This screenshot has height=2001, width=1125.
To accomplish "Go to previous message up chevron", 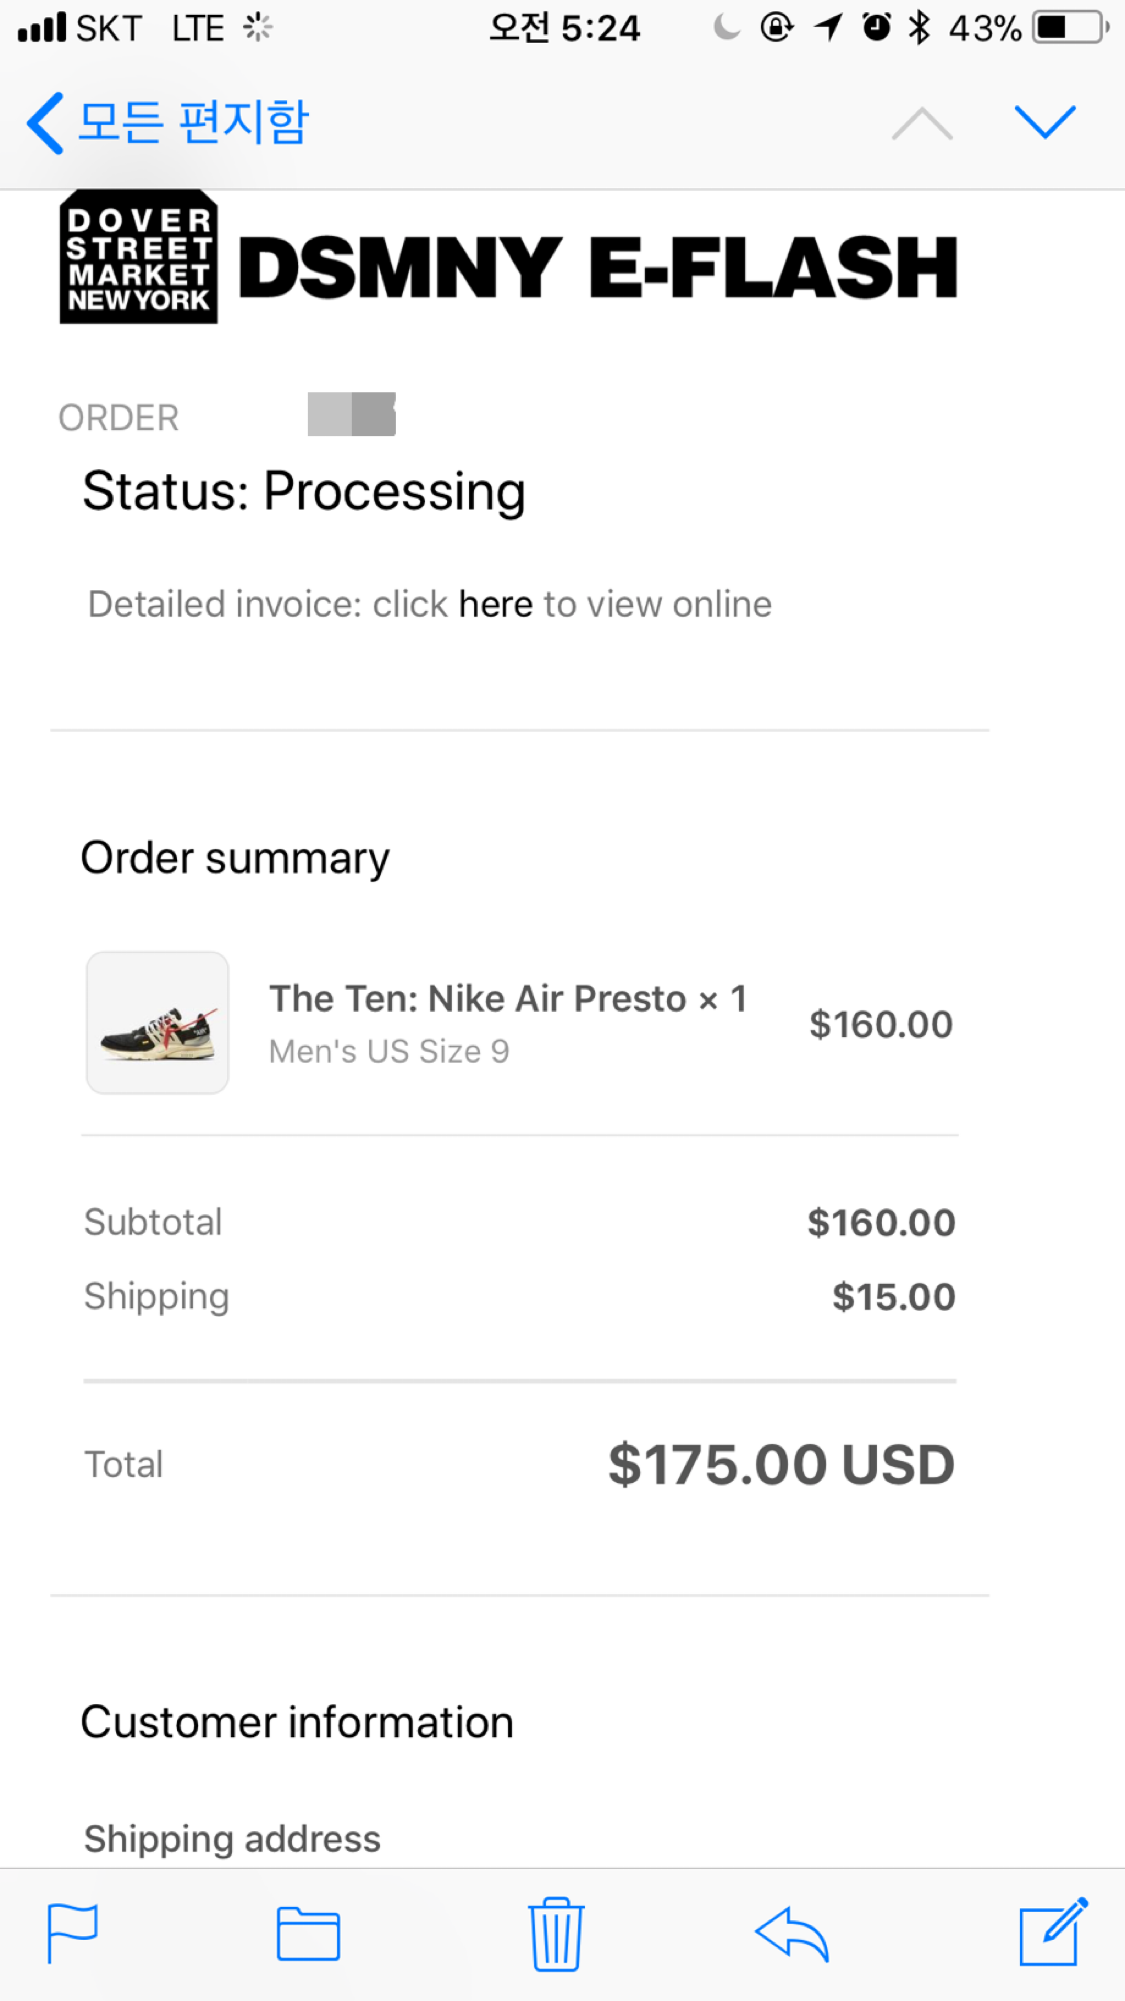I will [x=922, y=124].
